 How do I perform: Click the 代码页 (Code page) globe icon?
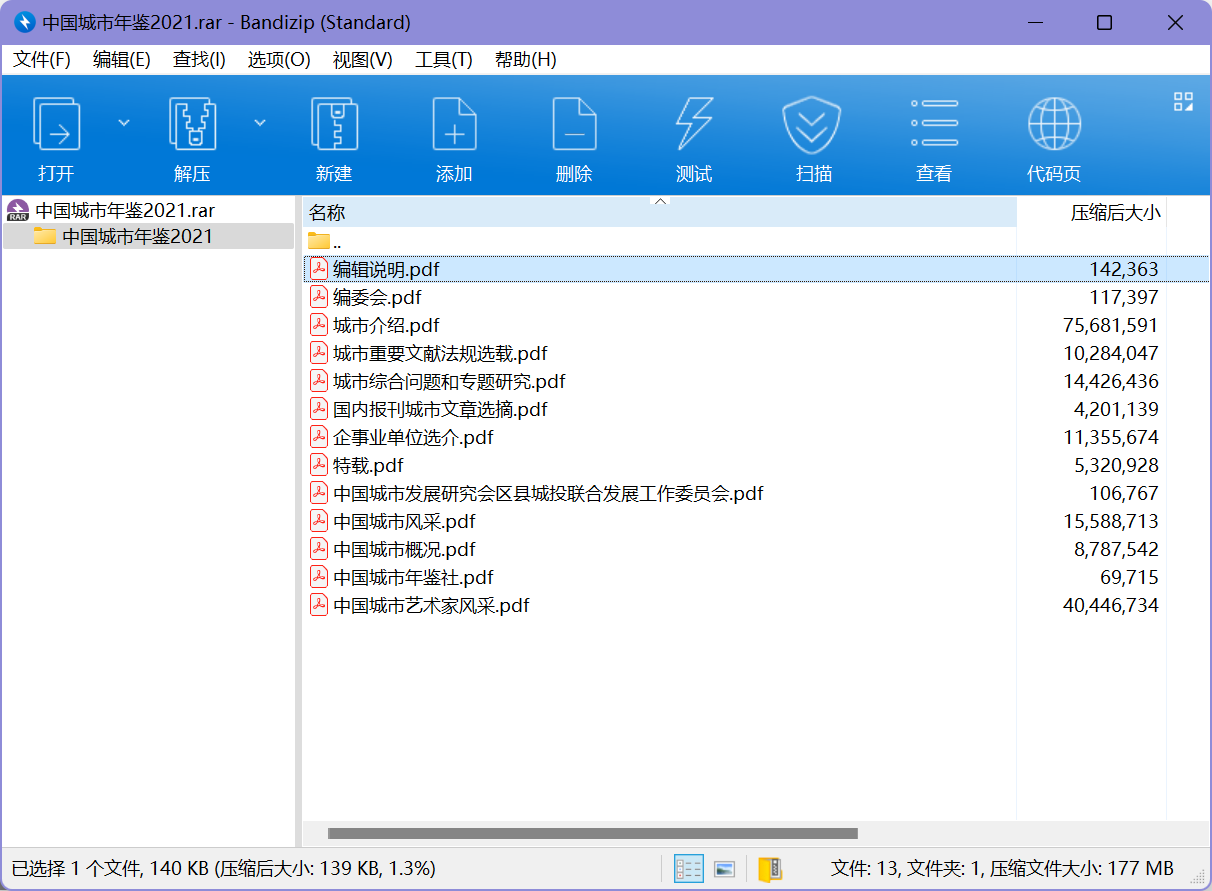[1054, 124]
